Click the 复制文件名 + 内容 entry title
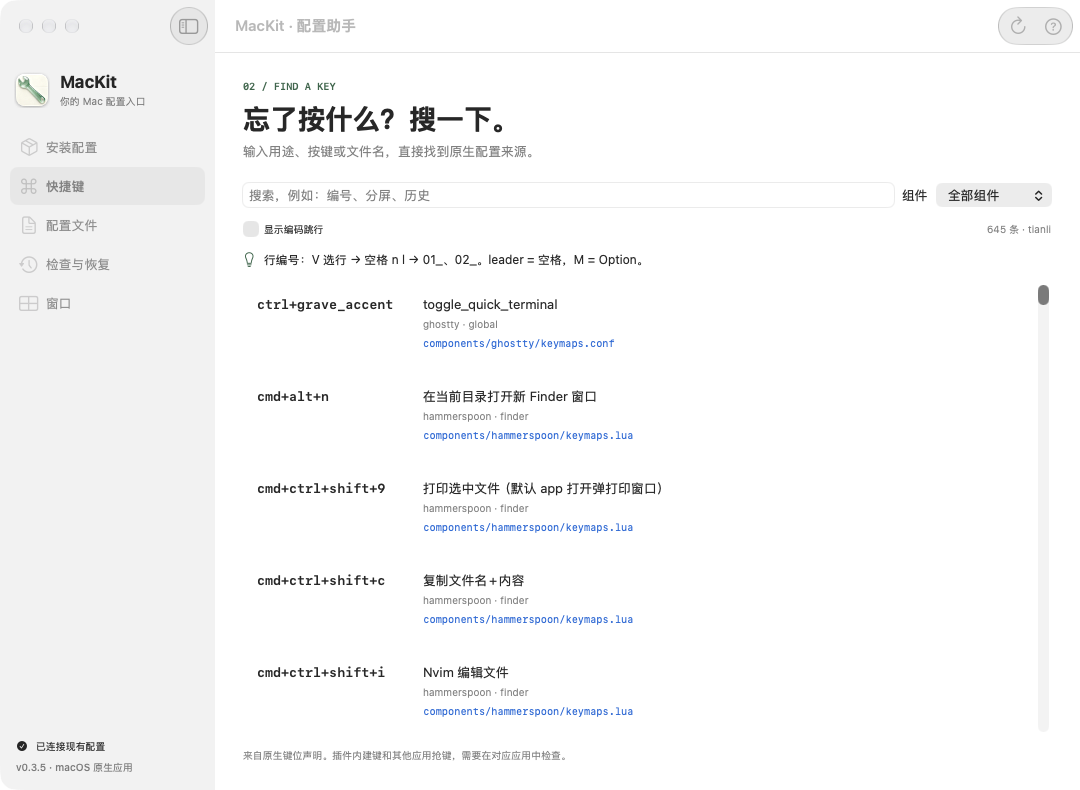The height and width of the screenshot is (790, 1080). [473, 581]
